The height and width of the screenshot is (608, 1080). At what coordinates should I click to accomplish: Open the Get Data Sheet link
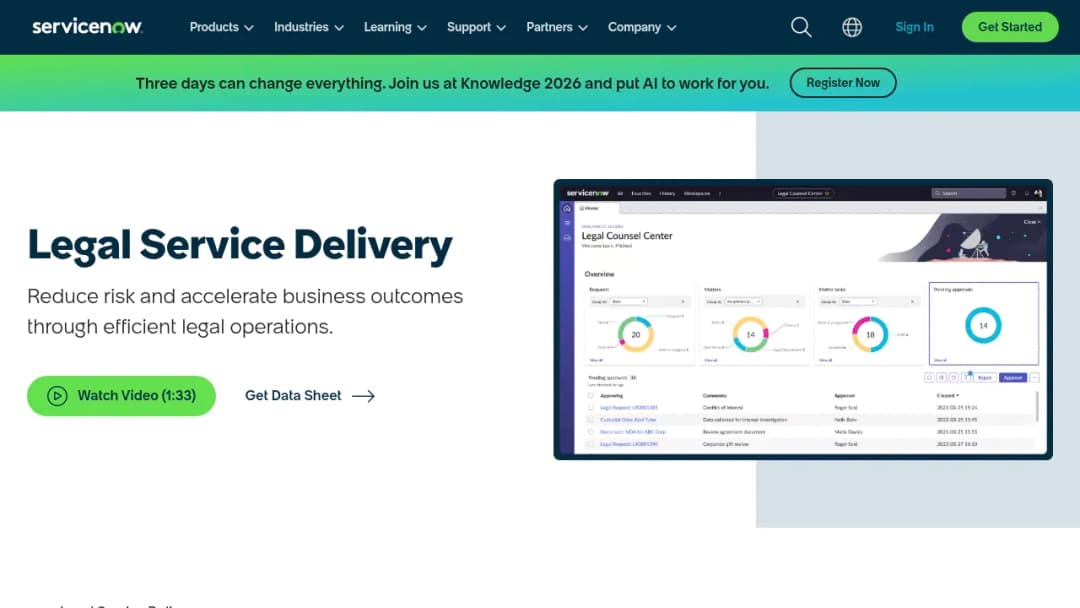310,395
